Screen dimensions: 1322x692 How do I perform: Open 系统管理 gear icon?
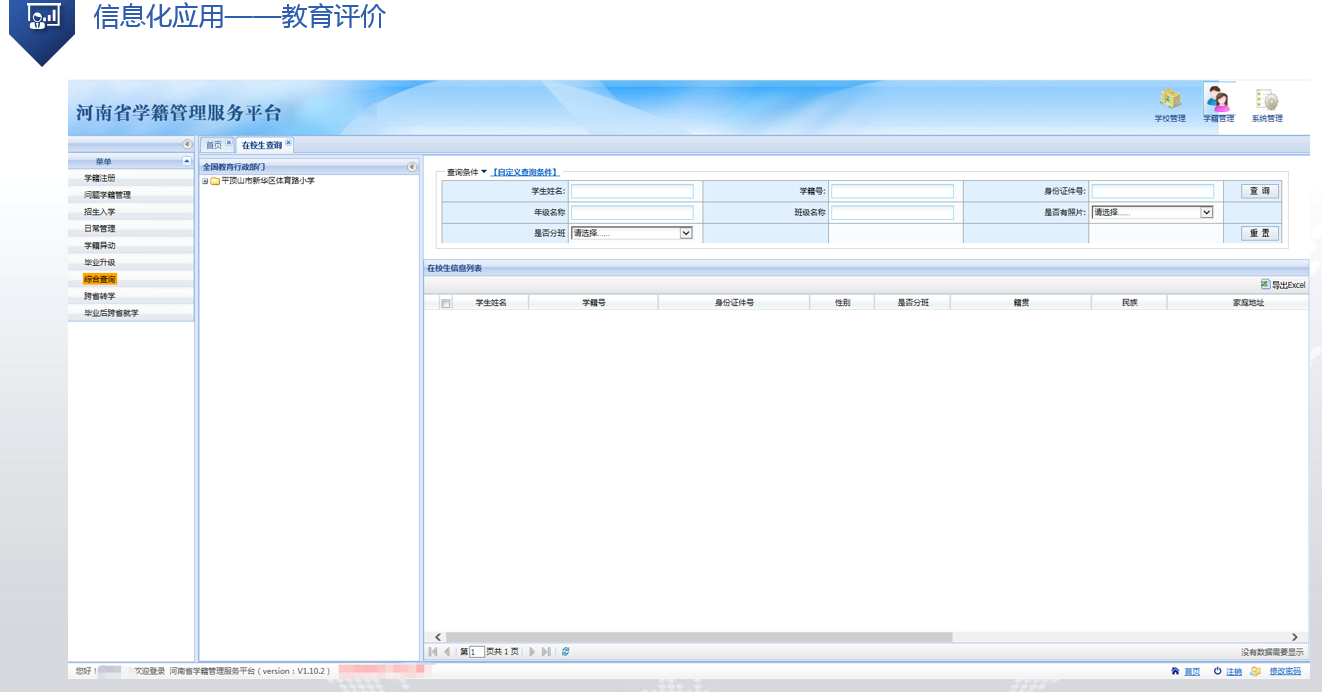coord(1267,101)
